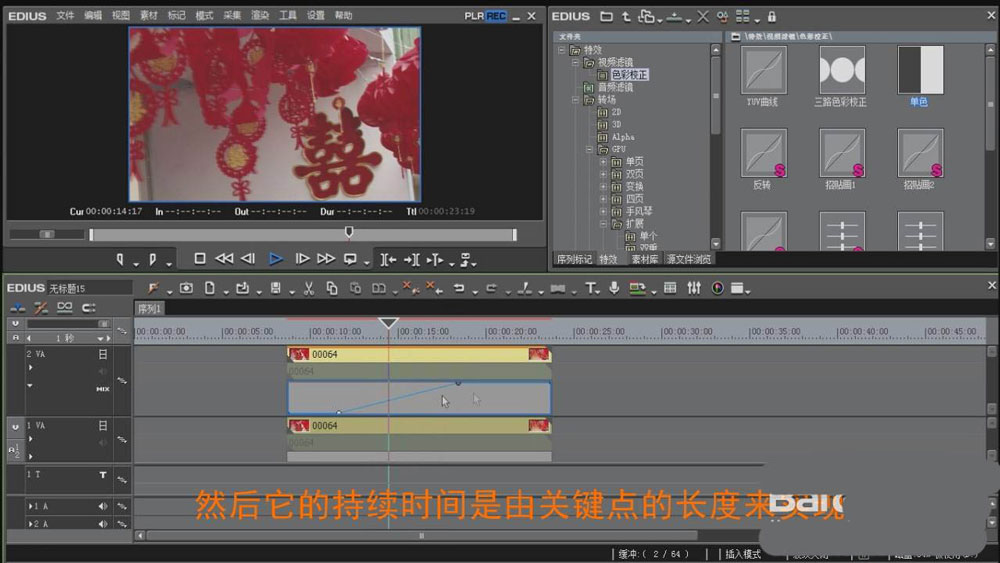Viewport: 1000px width, 563px height.
Task: Switch to the 源文件浏览 tab
Action: click(x=689, y=259)
